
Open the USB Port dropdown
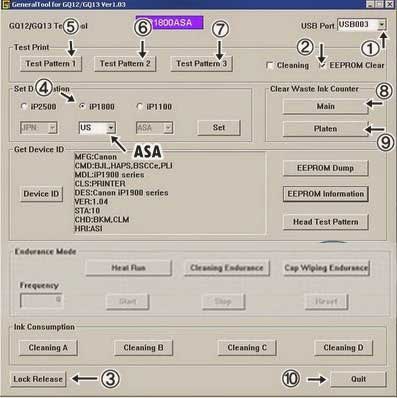click(382, 24)
